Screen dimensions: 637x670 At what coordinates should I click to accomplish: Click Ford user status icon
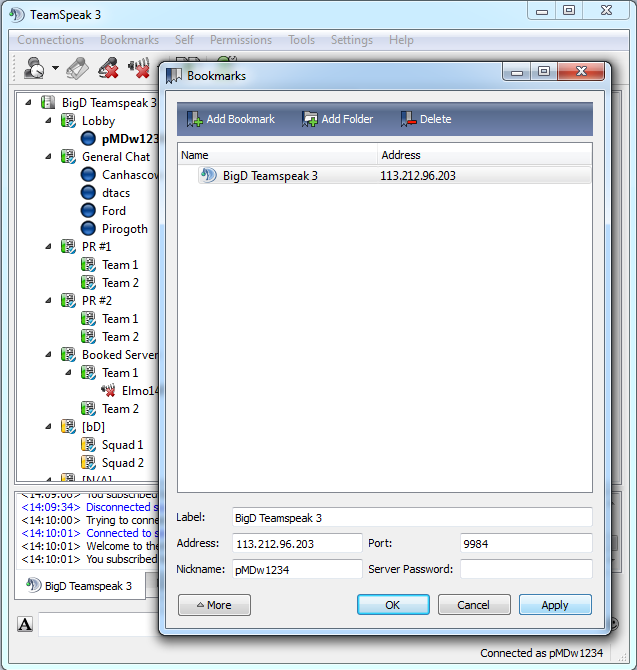click(88, 210)
